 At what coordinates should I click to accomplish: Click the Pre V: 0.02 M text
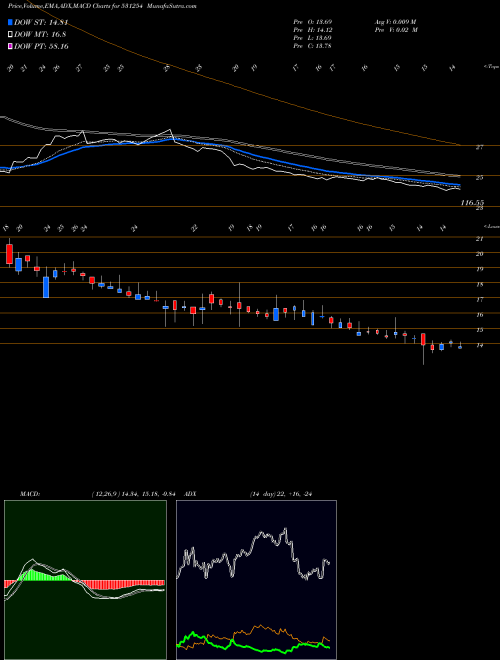pos(395,29)
